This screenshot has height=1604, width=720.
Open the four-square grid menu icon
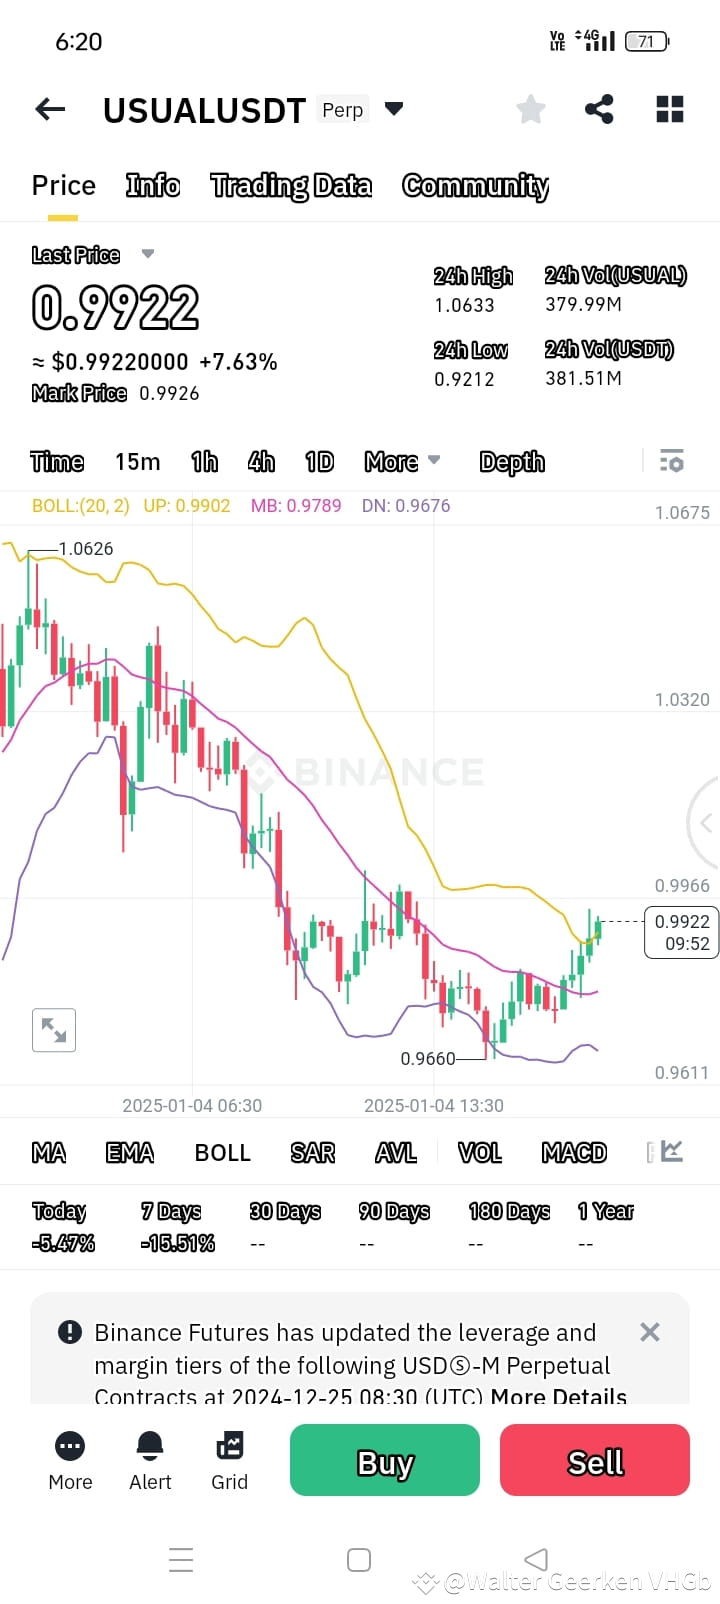click(669, 109)
